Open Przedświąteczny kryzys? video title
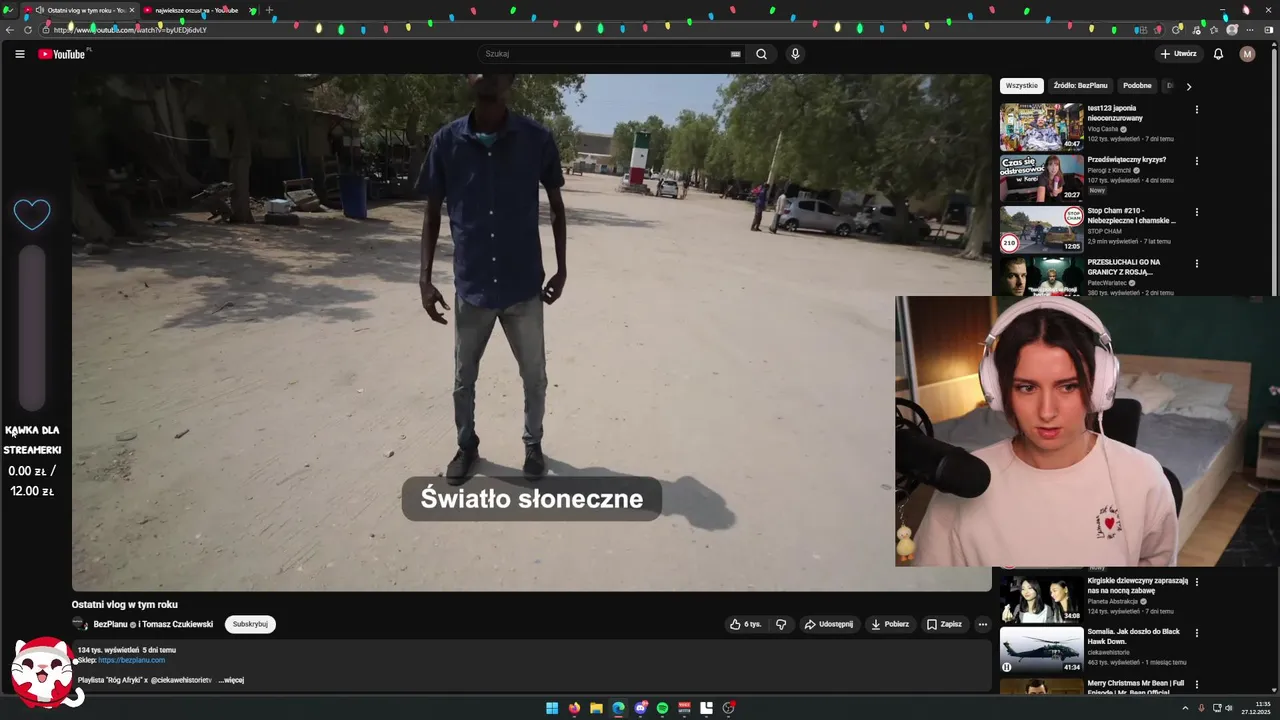The height and width of the screenshot is (720, 1280). [x=1127, y=160]
